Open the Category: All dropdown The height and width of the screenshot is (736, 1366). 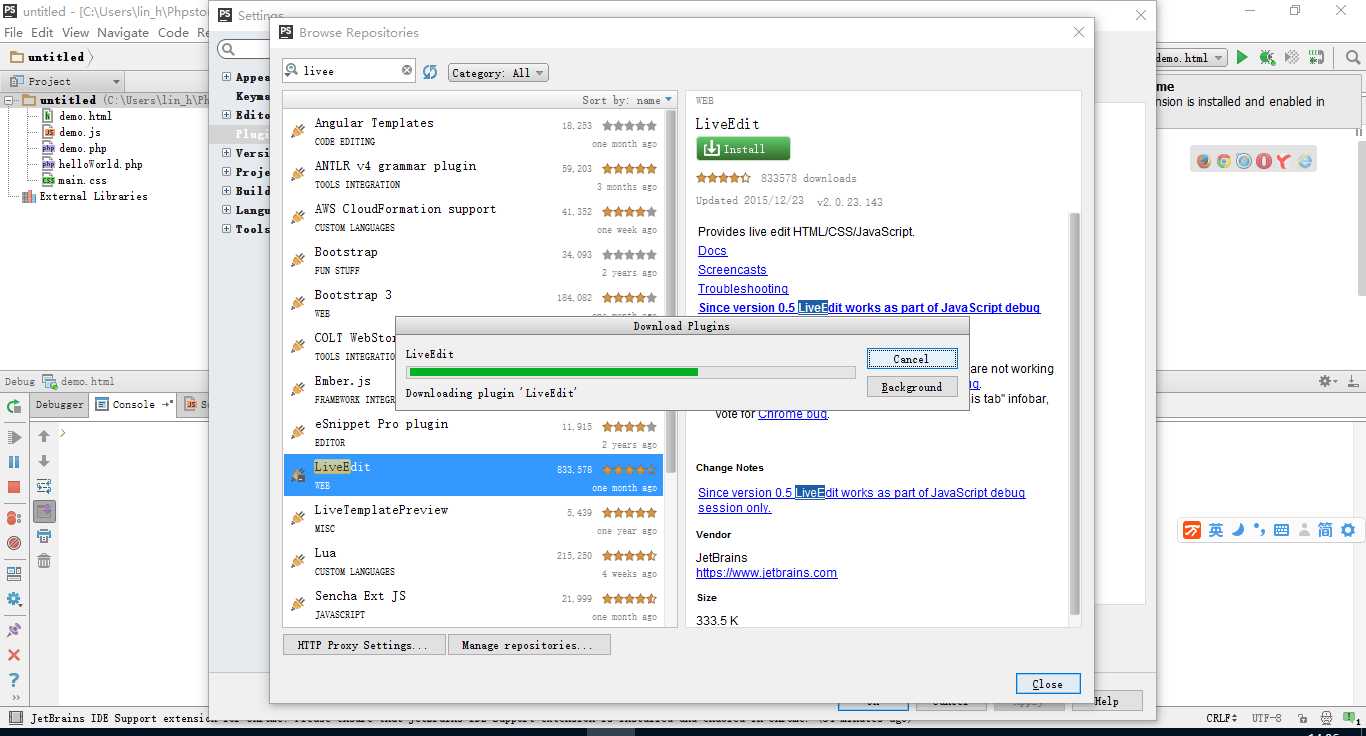pyautogui.click(x=498, y=73)
